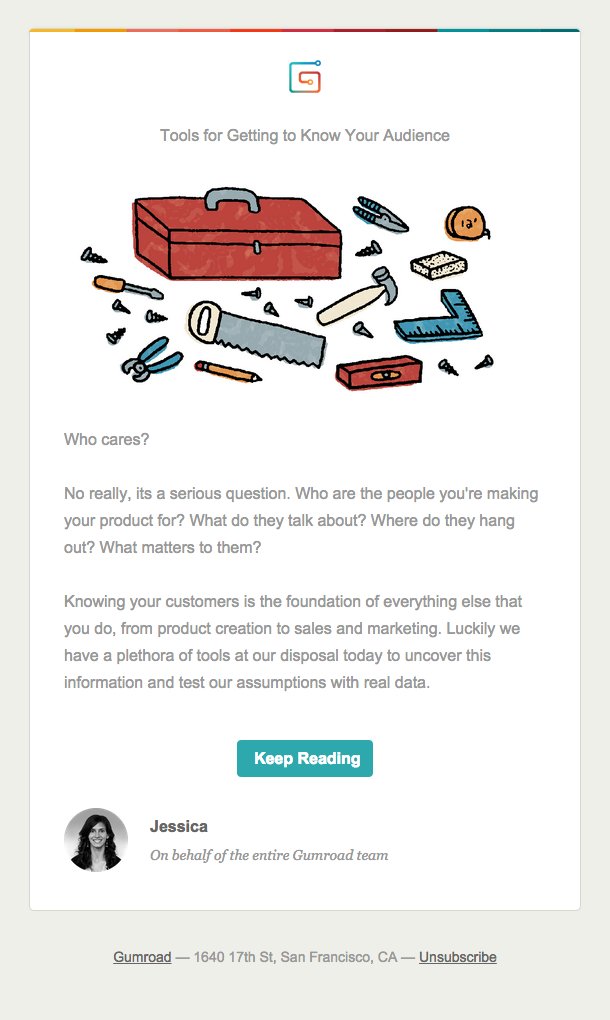The height and width of the screenshot is (1020, 610).
Task: Click the Who cares? opening line
Action: [x=107, y=439]
